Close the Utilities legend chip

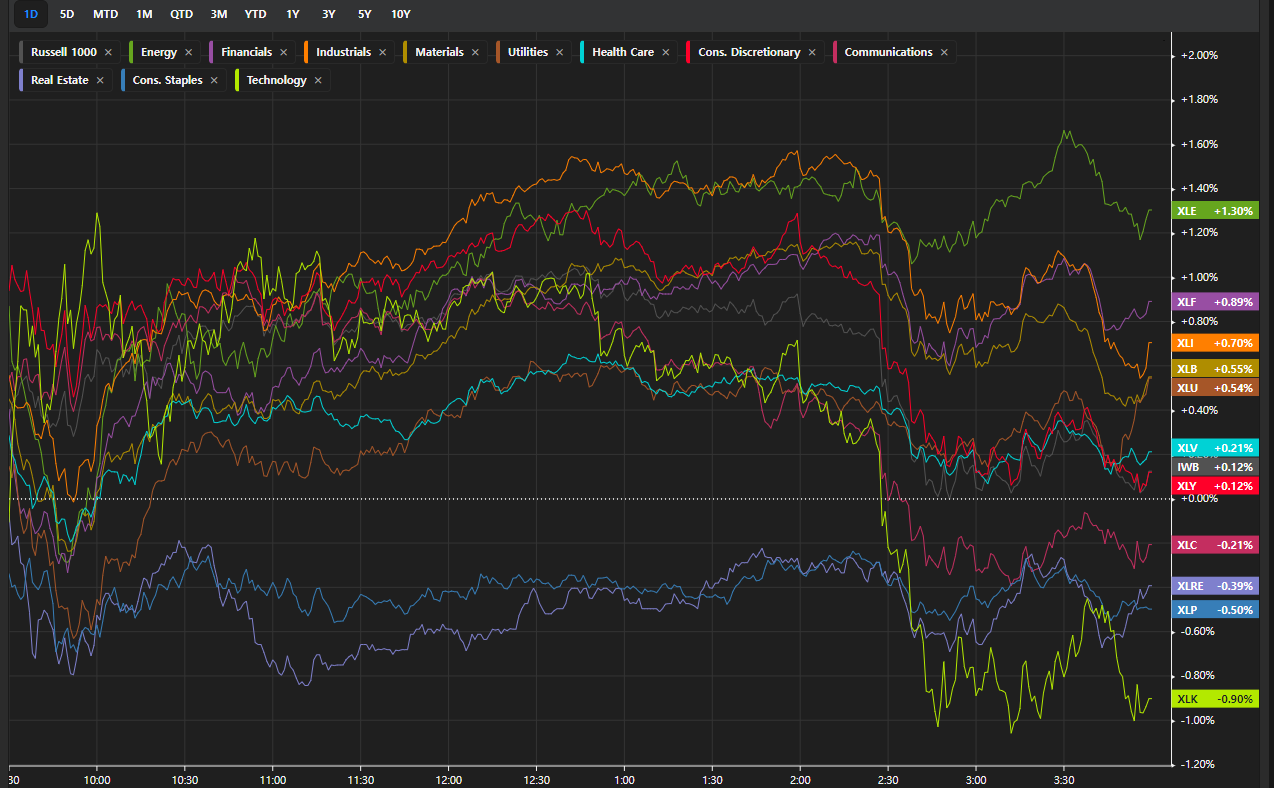click(x=559, y=52)
